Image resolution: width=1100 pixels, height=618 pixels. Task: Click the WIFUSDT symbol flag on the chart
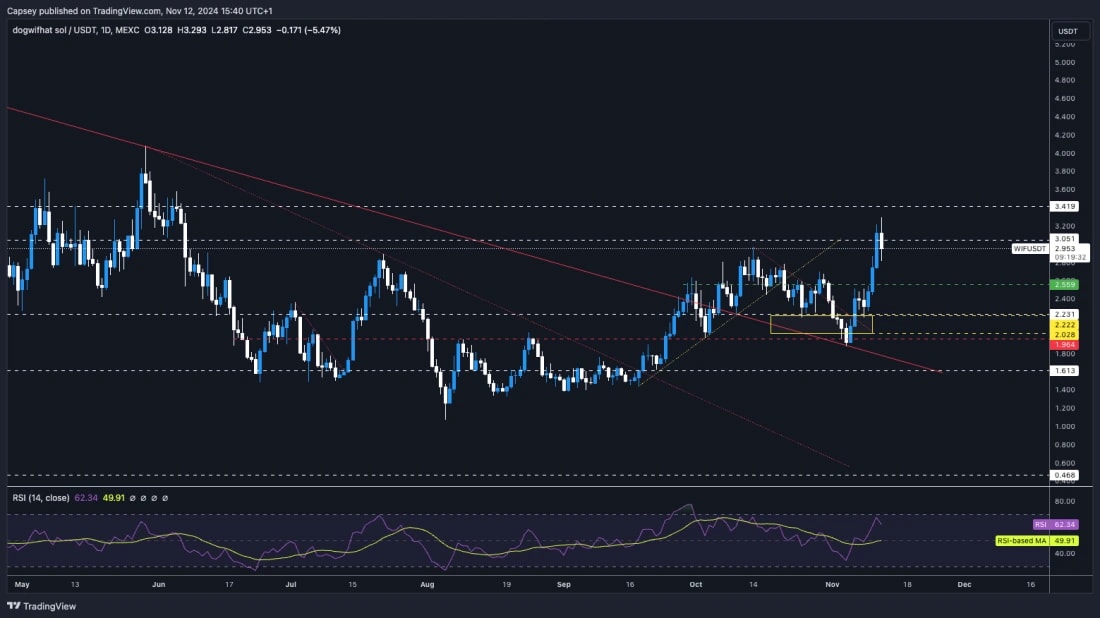click(1028, 249)
